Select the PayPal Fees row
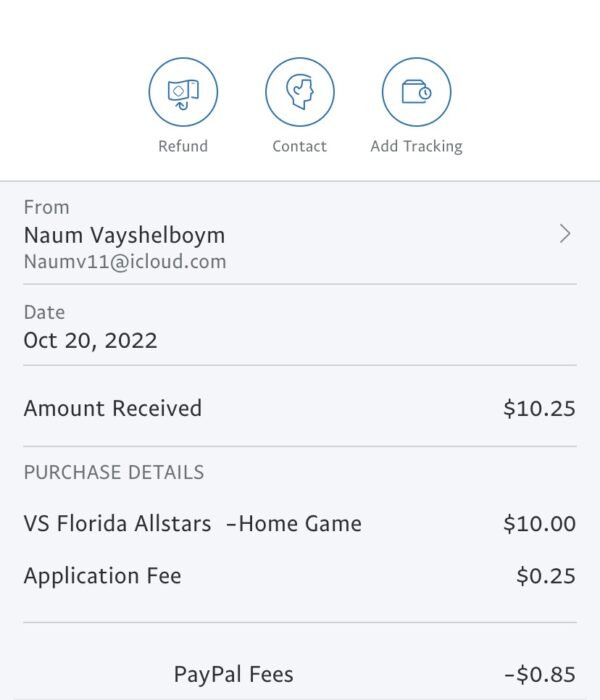 [300, 674]
